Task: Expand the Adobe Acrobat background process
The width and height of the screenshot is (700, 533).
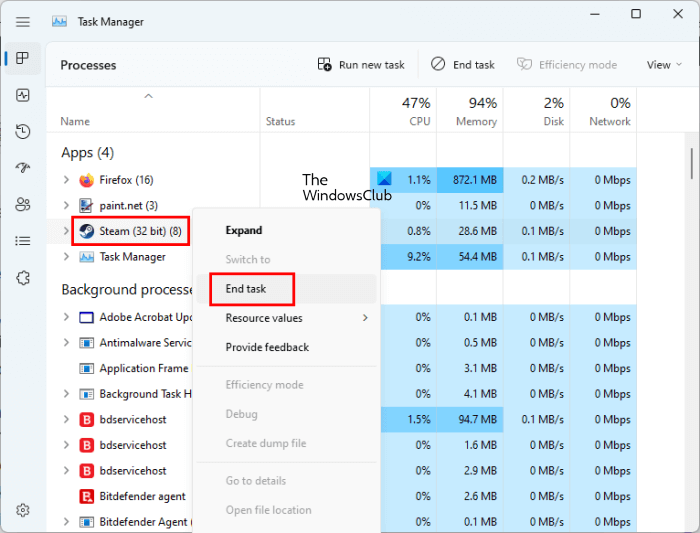Action: [x=66, y=317]
